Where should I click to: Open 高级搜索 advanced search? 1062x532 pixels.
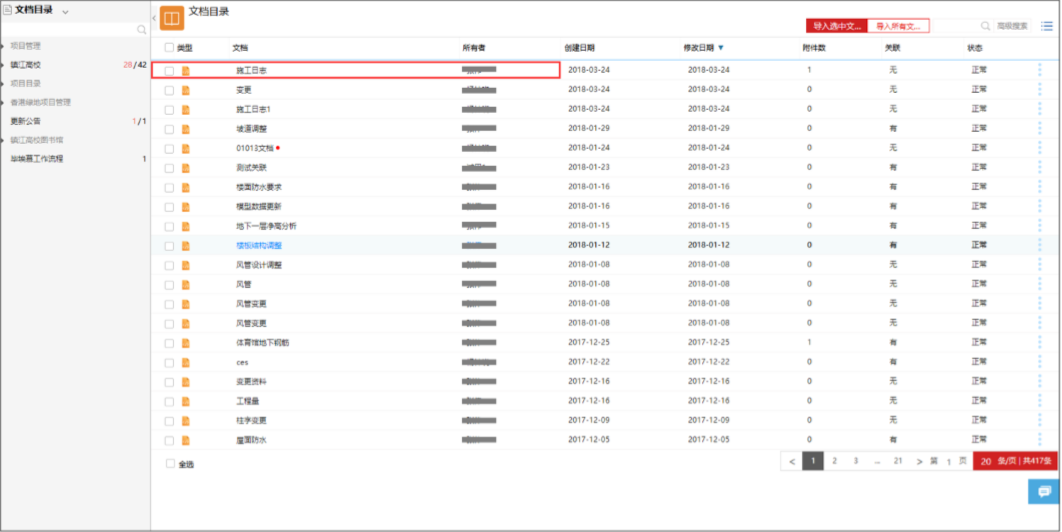point(1013,26)
